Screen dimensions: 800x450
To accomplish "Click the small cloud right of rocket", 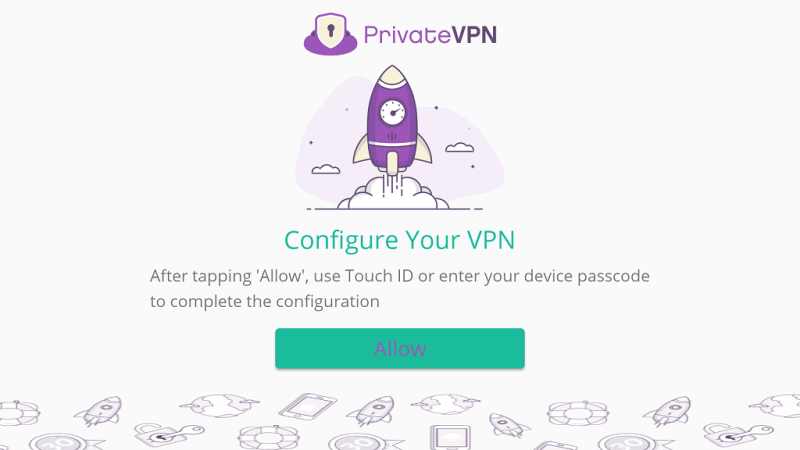I will (x=460, y=147).
